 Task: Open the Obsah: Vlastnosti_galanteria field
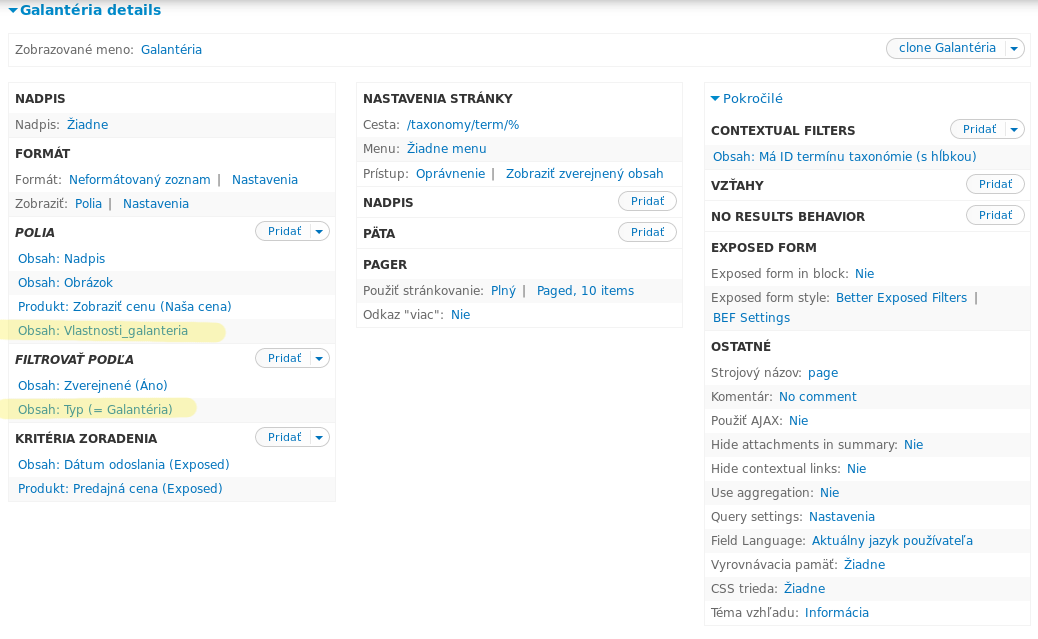(103, 331)
